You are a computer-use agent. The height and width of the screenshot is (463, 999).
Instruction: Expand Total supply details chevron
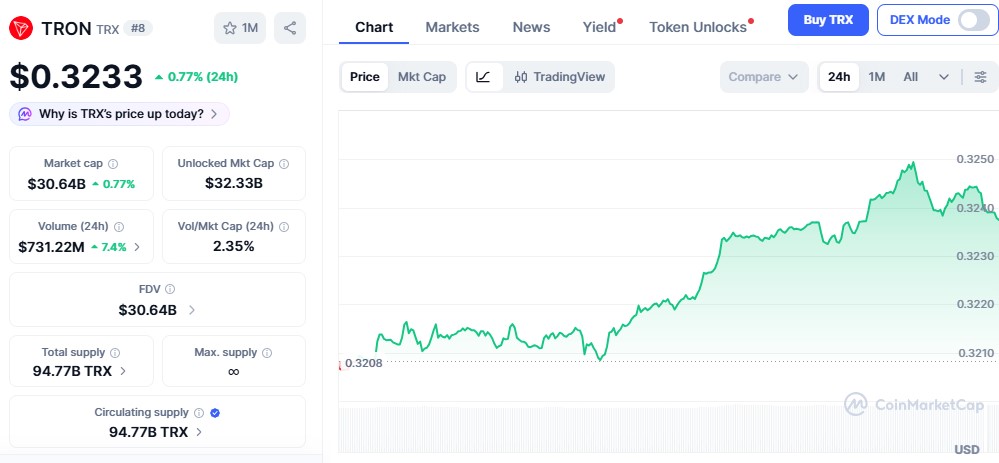(x=123, y=371)
